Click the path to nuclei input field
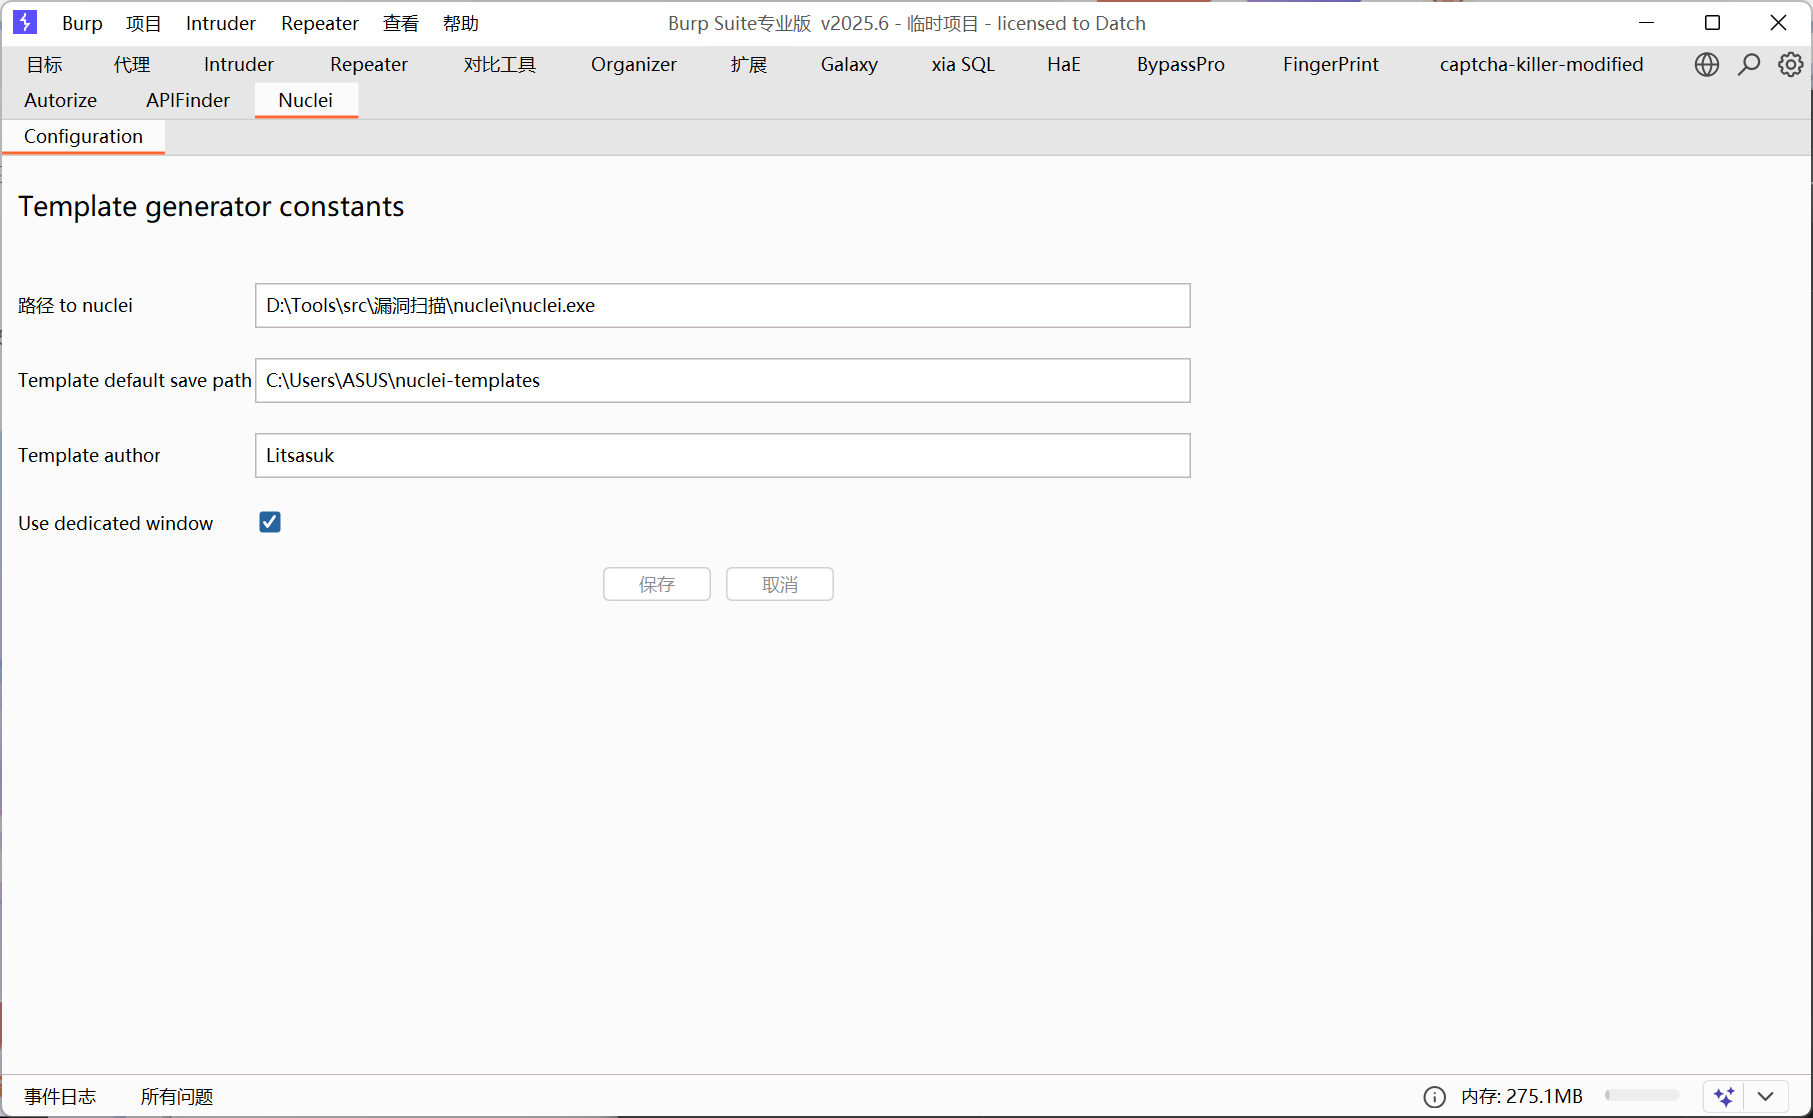Screen dimensions: 1813x1118 pos(723,306)
